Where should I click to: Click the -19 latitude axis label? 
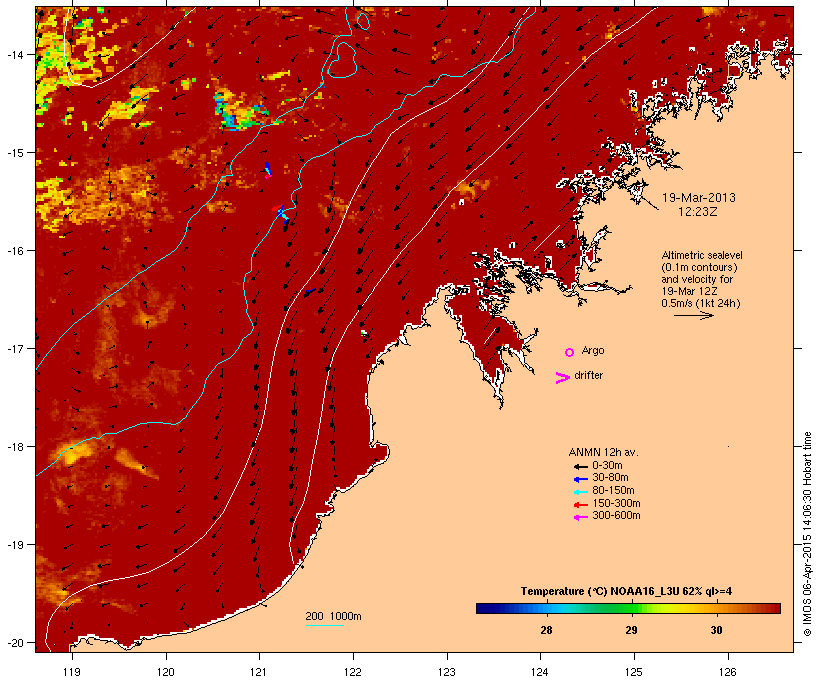point(14,545)
